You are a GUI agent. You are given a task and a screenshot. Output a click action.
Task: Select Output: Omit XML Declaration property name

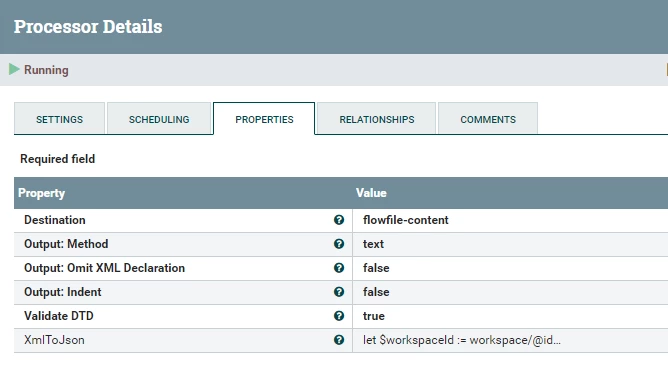104,268
